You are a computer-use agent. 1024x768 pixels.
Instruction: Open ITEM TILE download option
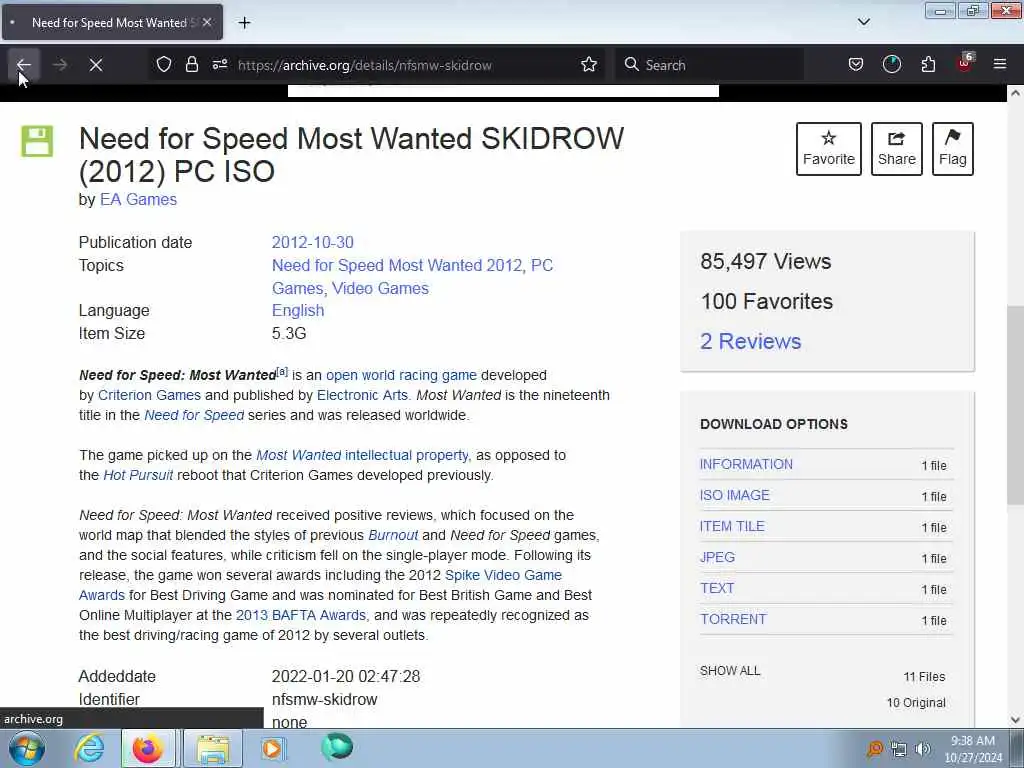732,526
